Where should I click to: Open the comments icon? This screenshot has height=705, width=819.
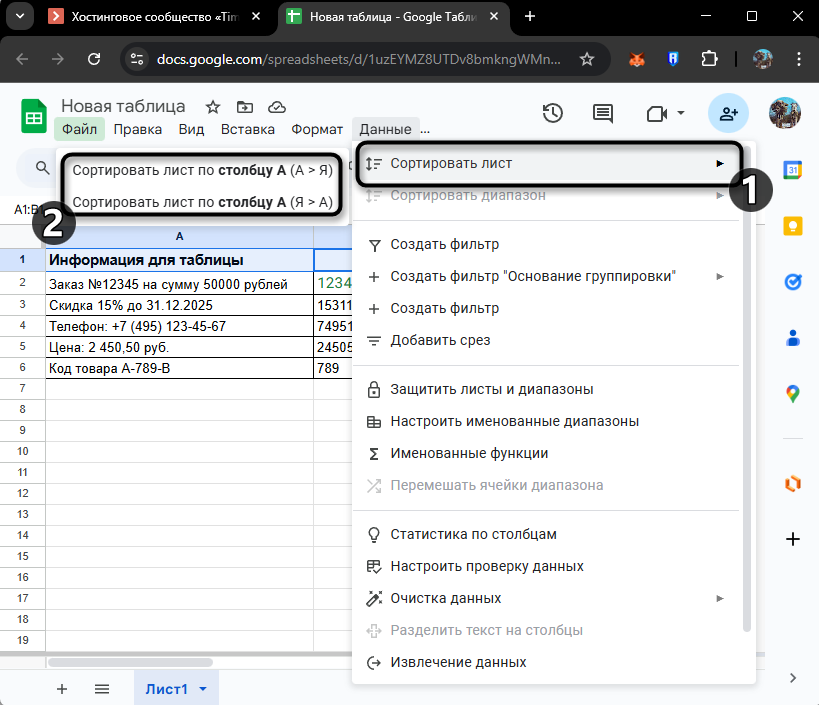603,113
